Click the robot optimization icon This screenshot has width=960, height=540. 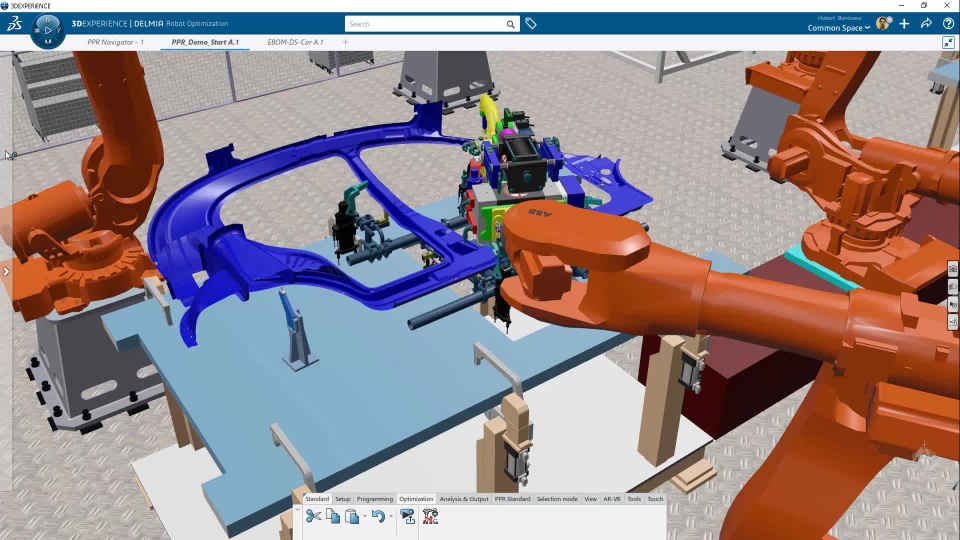click(430, 517)
